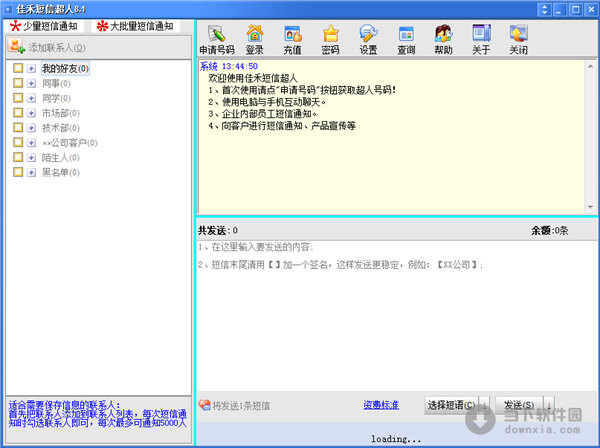Expand the 技术部 tree node
The height and width of the screenshot is (448, 600).
click(x=32, y=128)
